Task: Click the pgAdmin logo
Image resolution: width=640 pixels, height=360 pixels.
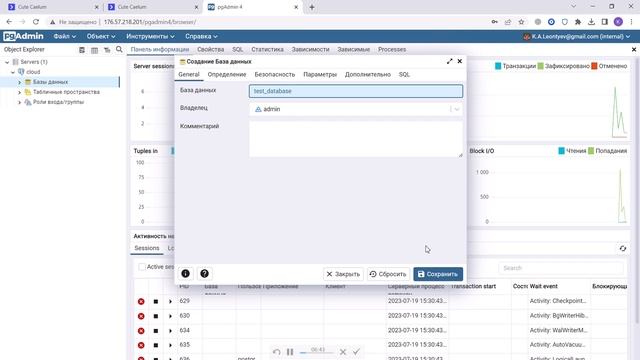Action: (23, 36)
